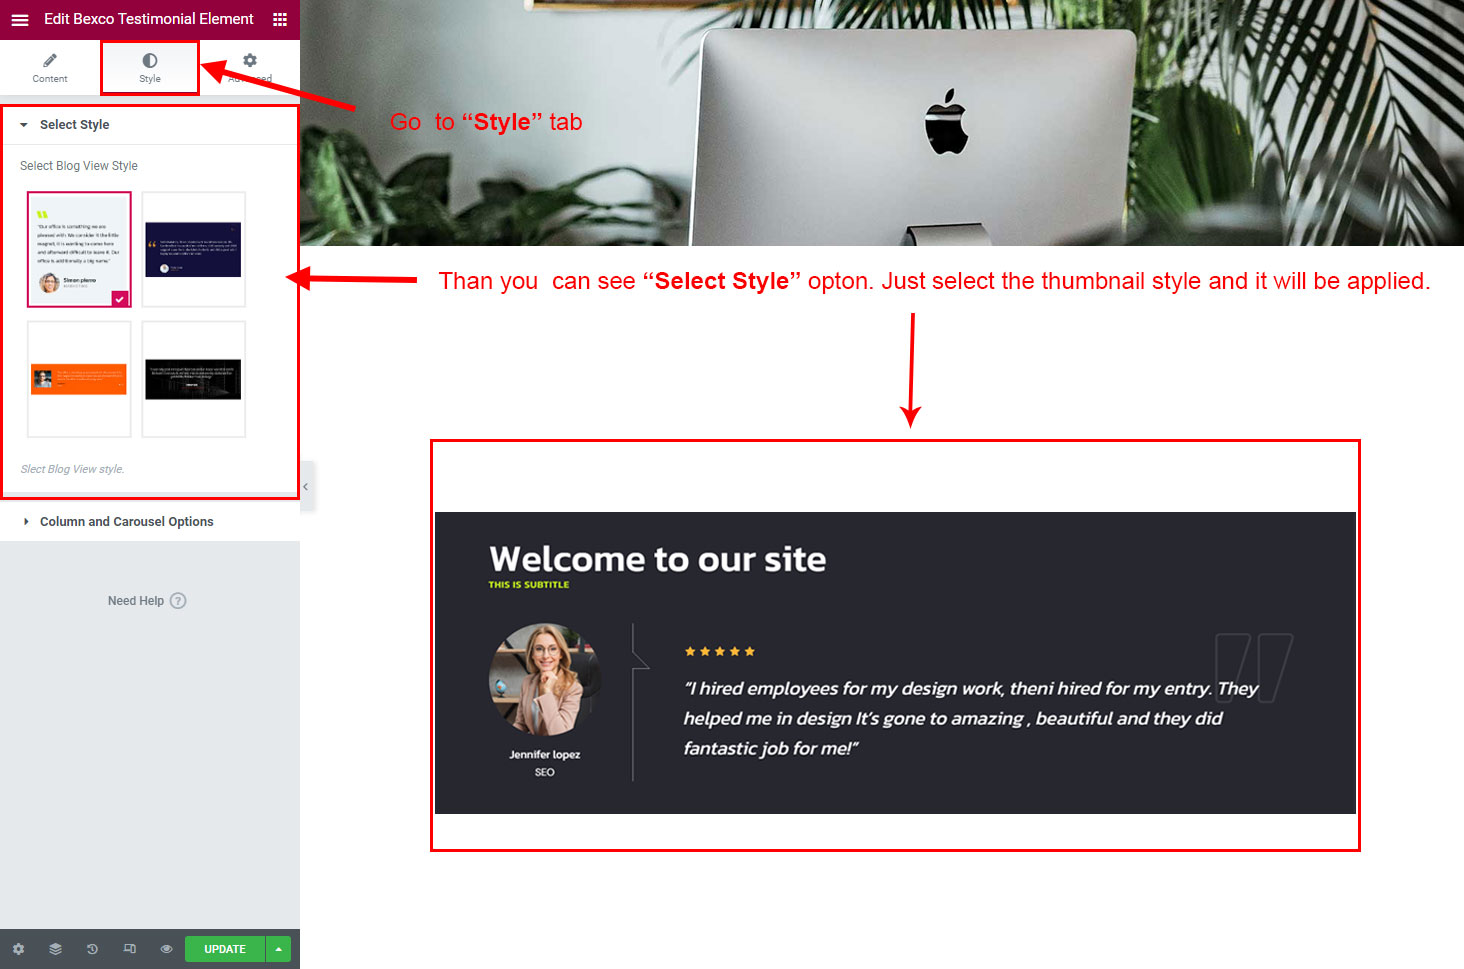Toggle responsive mode icon
The image size is (1464, 969).
pyautogui.click(x=129, y=949)
